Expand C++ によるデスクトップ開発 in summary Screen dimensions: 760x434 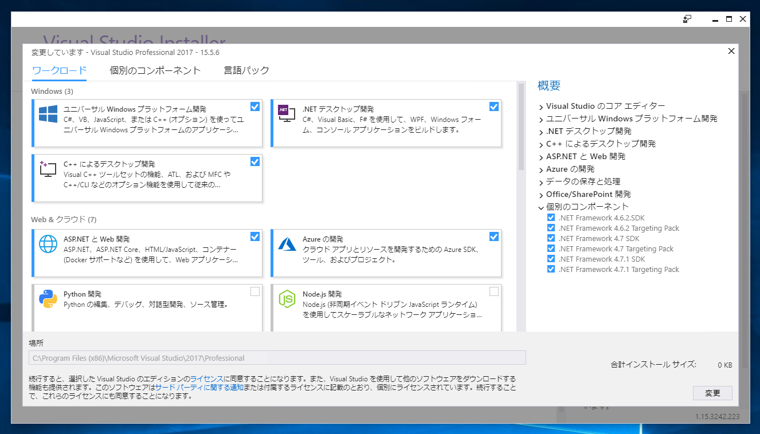(541, 144)
